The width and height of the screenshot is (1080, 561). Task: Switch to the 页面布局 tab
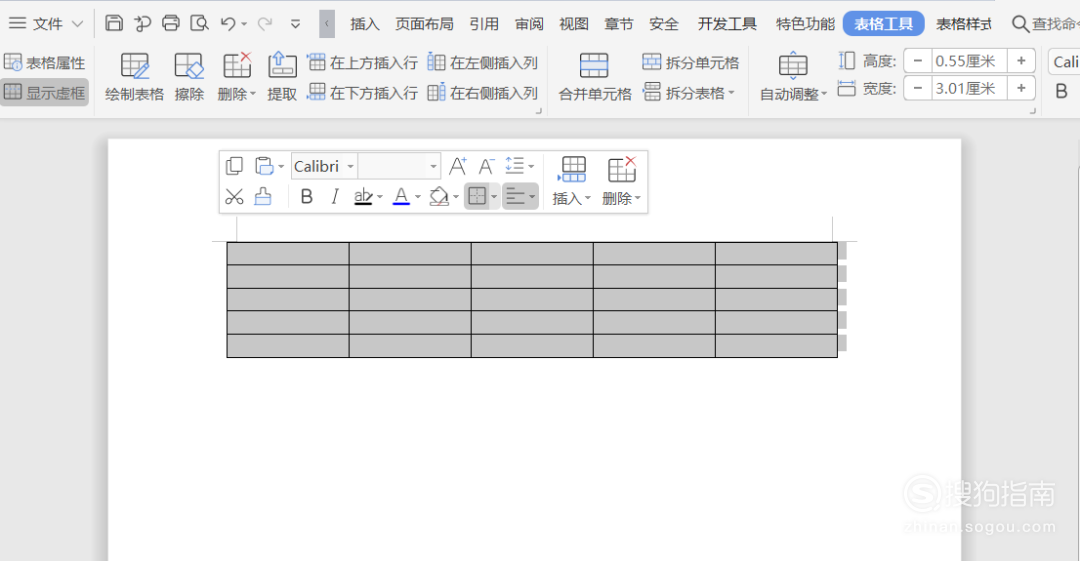424,24
